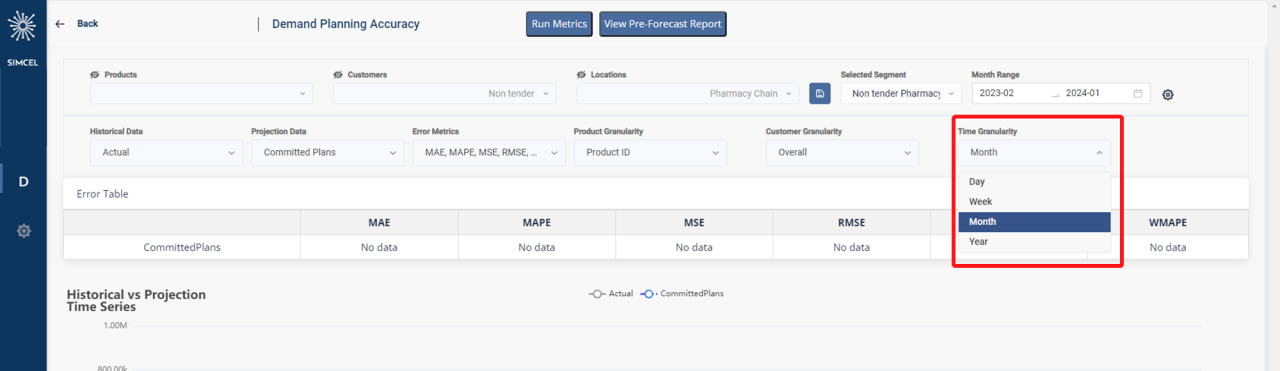Select Month granularity option
1280x371 pixels.
click(1034, 222)
